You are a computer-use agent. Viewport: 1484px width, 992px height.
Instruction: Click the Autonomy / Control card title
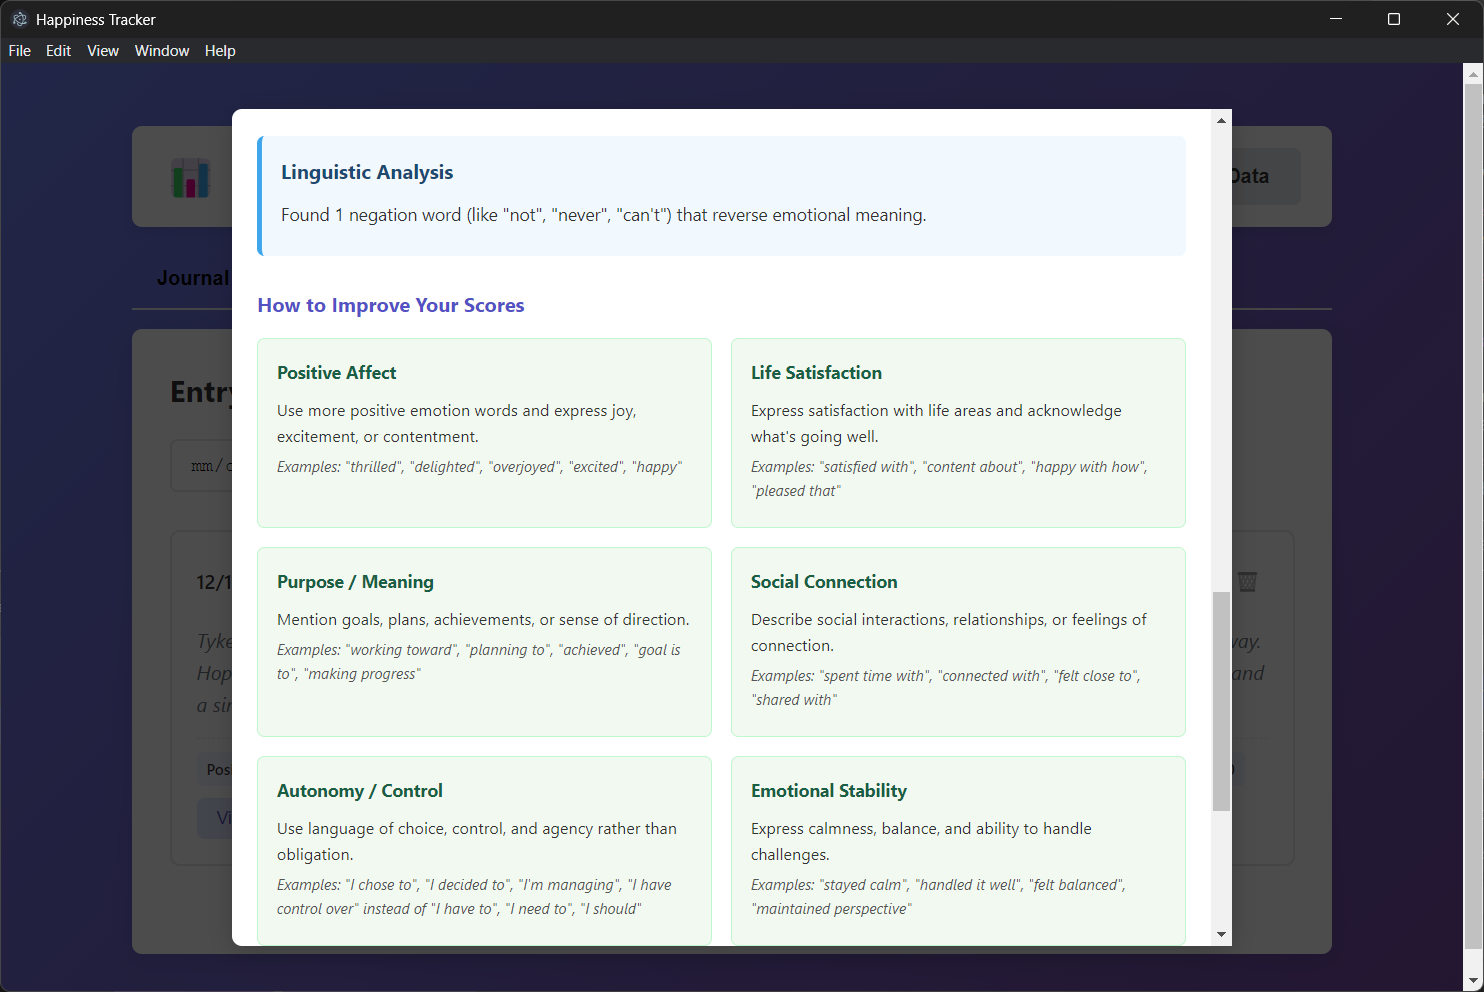[360, 791]
